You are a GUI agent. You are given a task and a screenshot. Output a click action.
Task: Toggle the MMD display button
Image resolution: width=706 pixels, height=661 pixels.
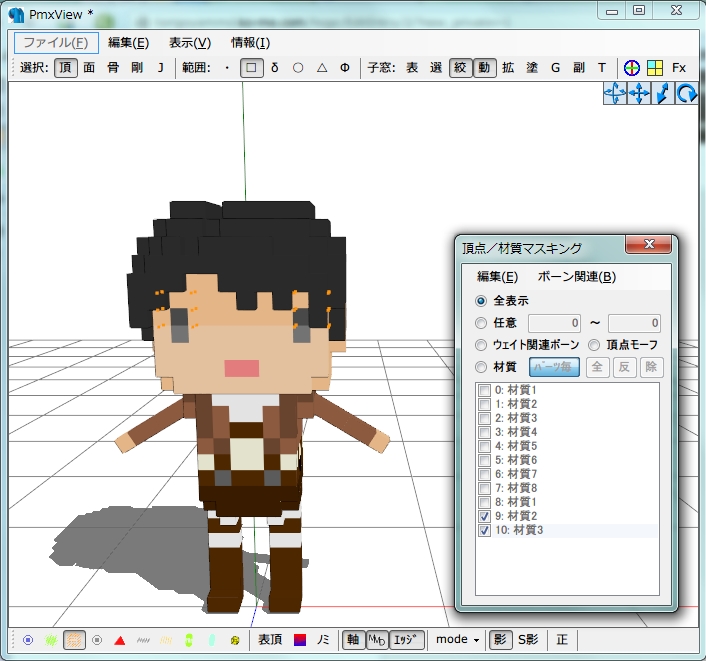[x=377, y=640]
